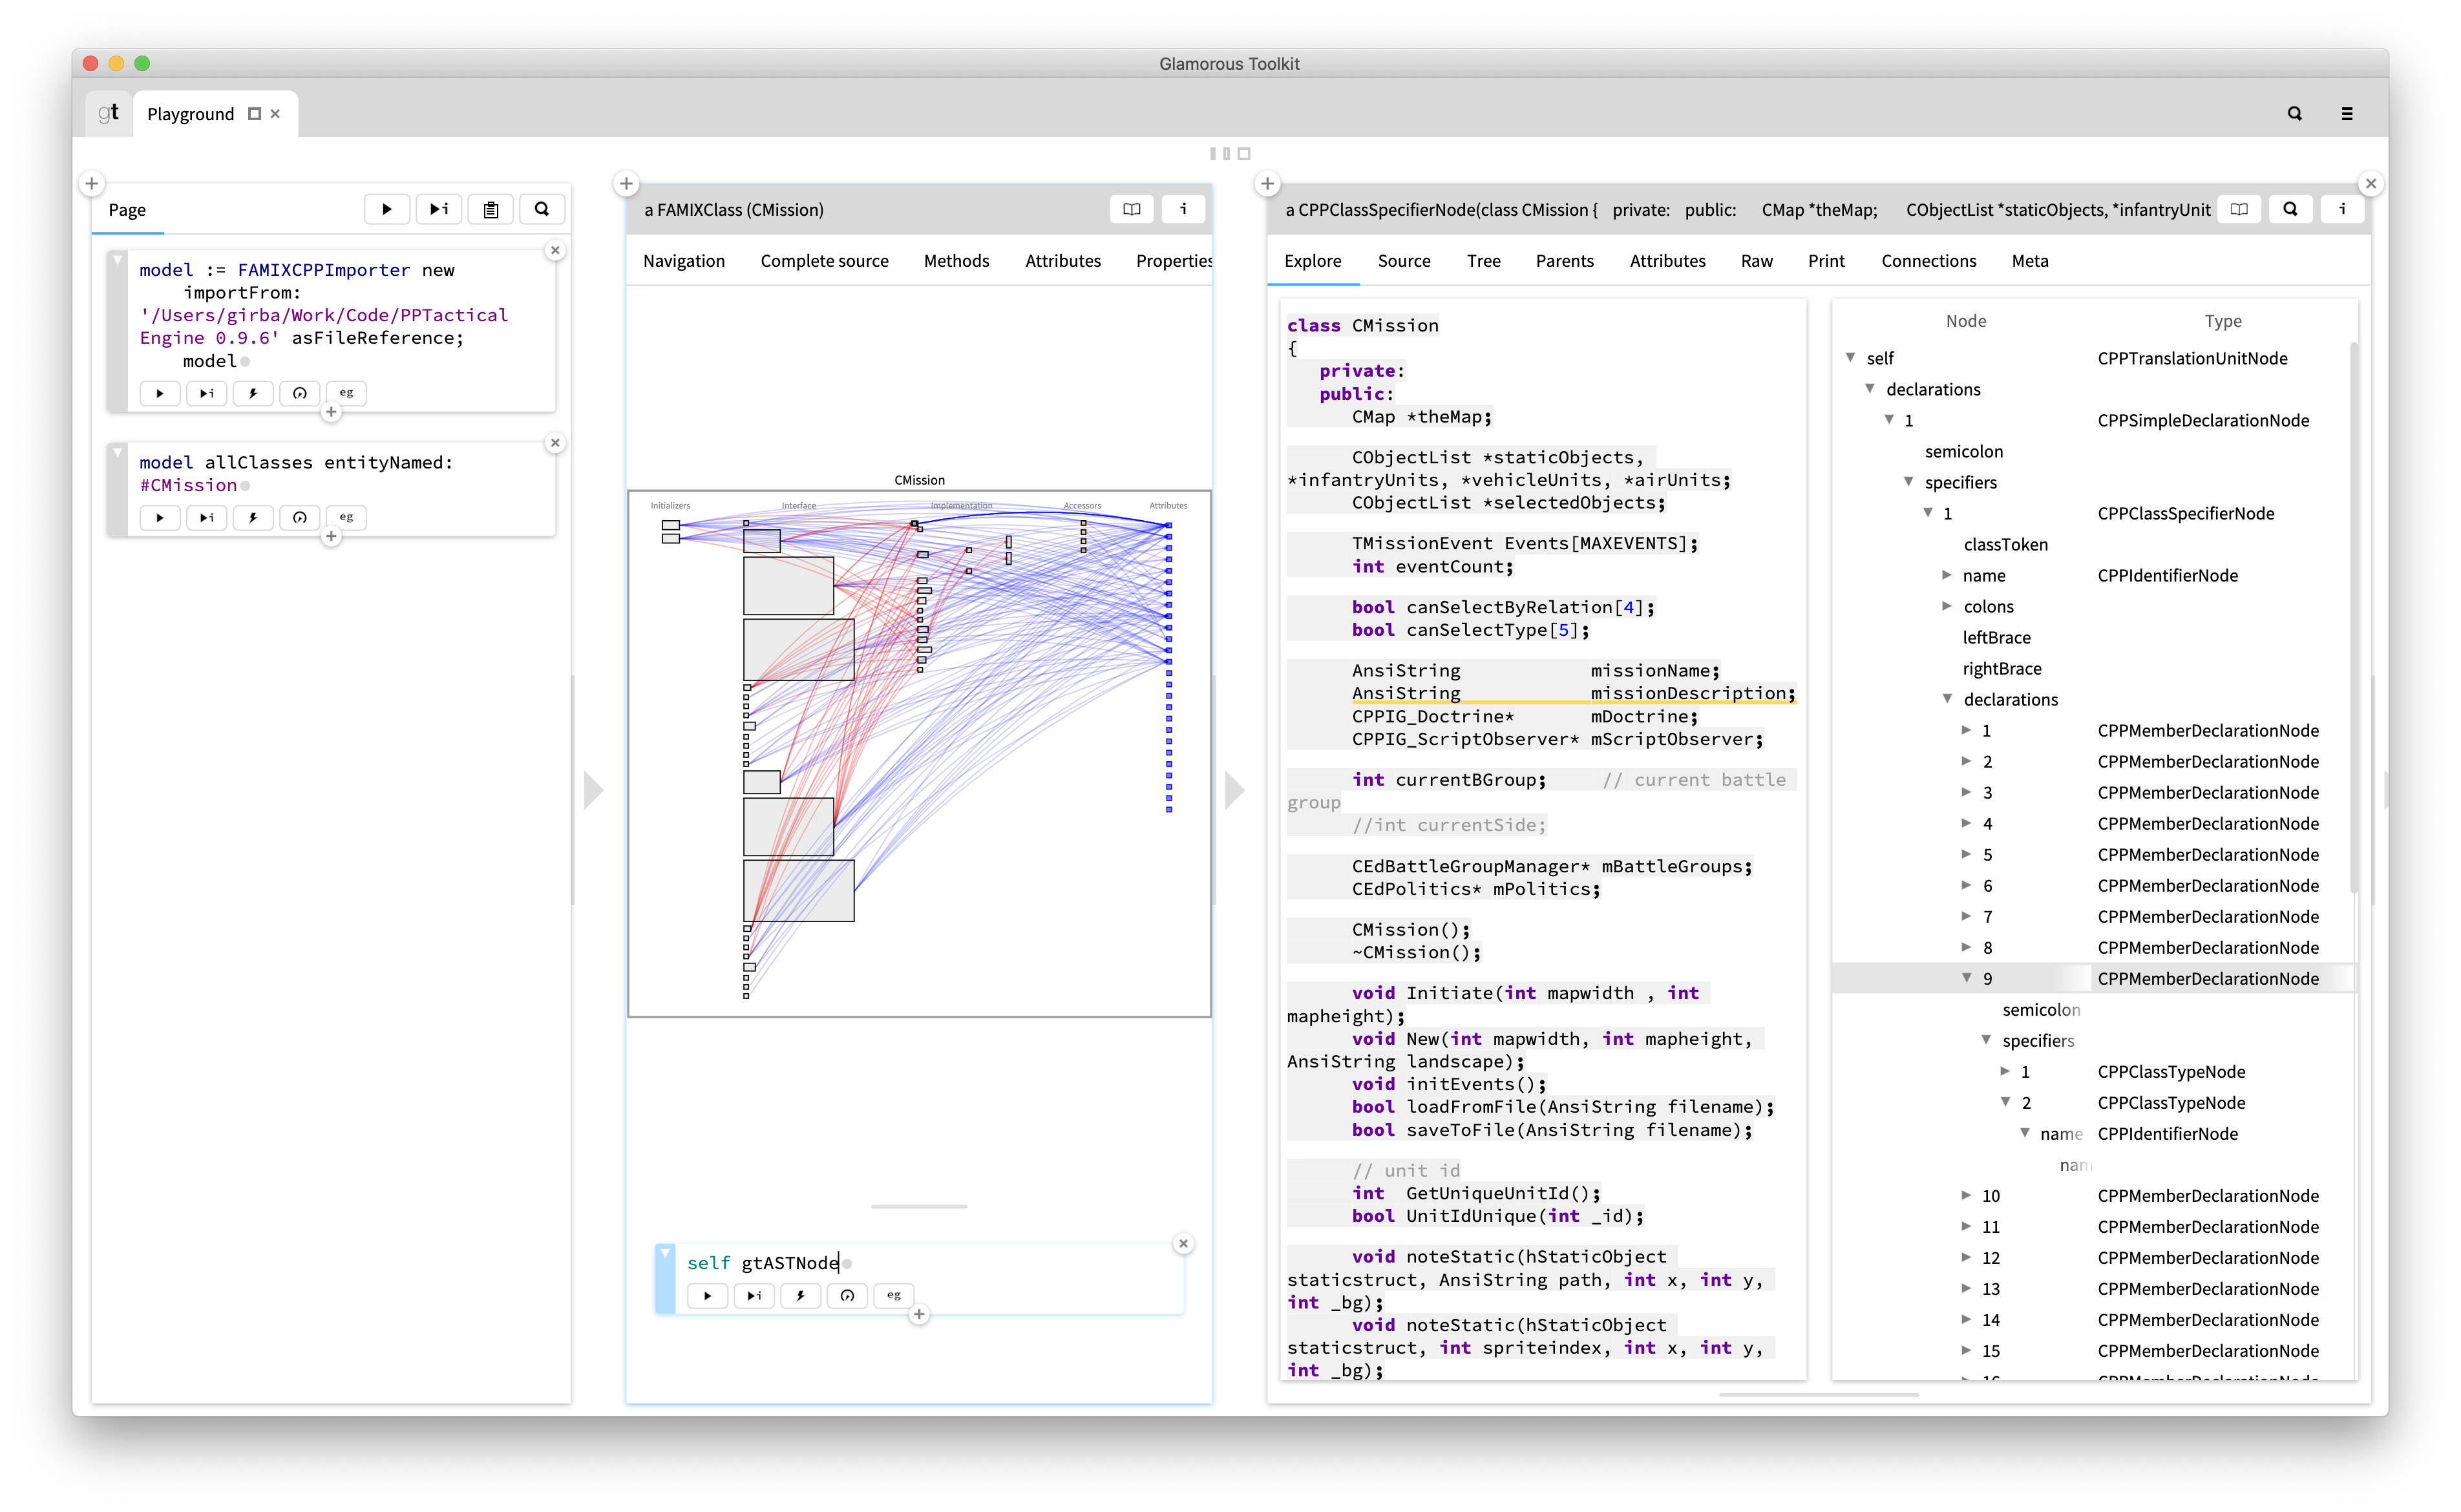Click the 'gt' home button
This screenshot has height=1512, width=2461.
coord(109,113)
